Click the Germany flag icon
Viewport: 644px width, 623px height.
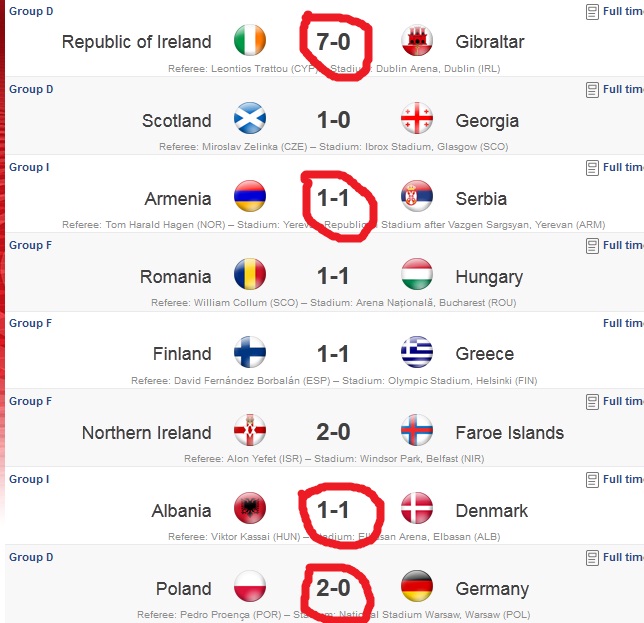pyautogui.click(x=417, y=588)
